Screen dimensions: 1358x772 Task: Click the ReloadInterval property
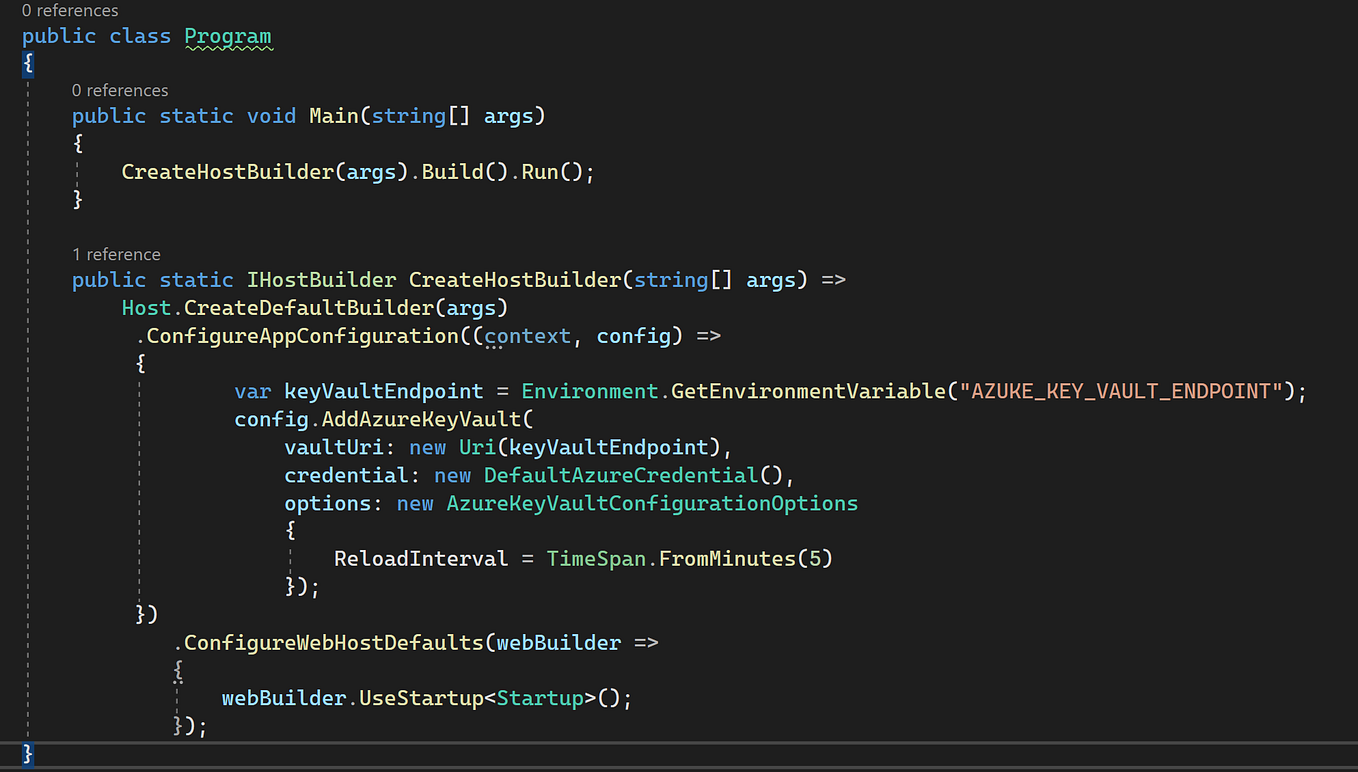click(x=420, y=558)
